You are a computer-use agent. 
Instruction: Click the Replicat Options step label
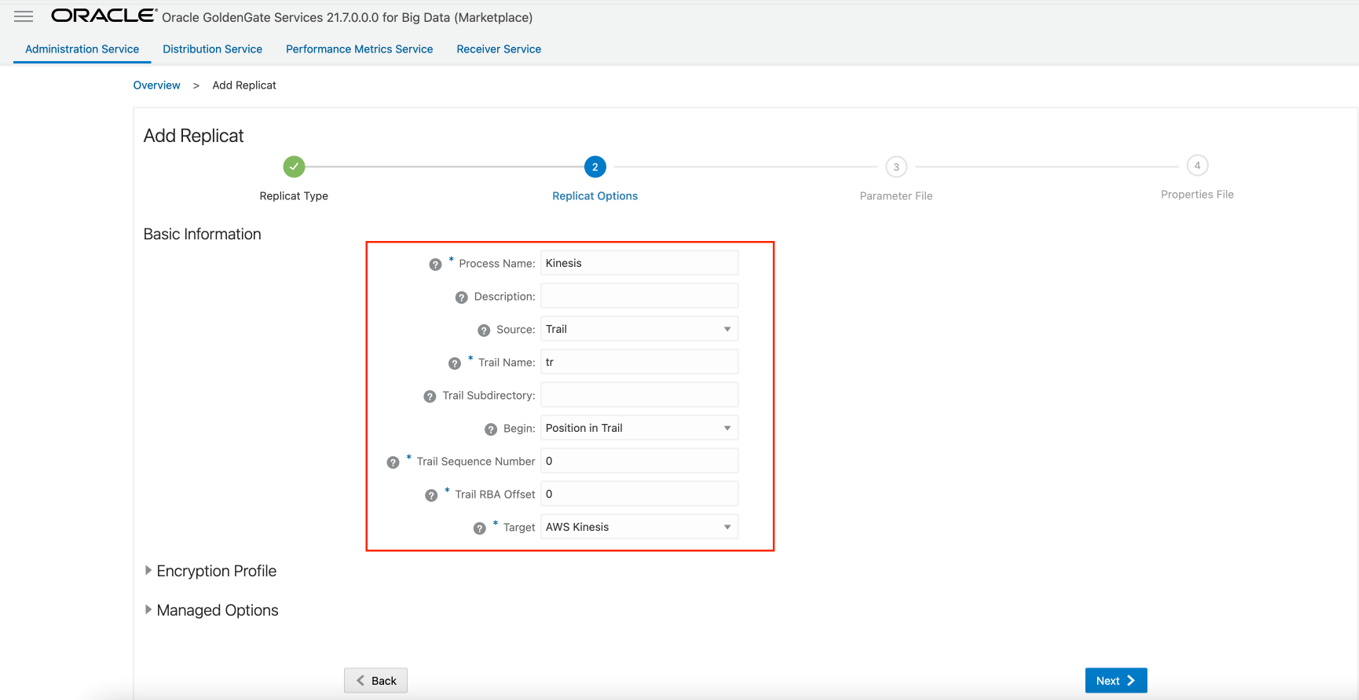[595, 196]
